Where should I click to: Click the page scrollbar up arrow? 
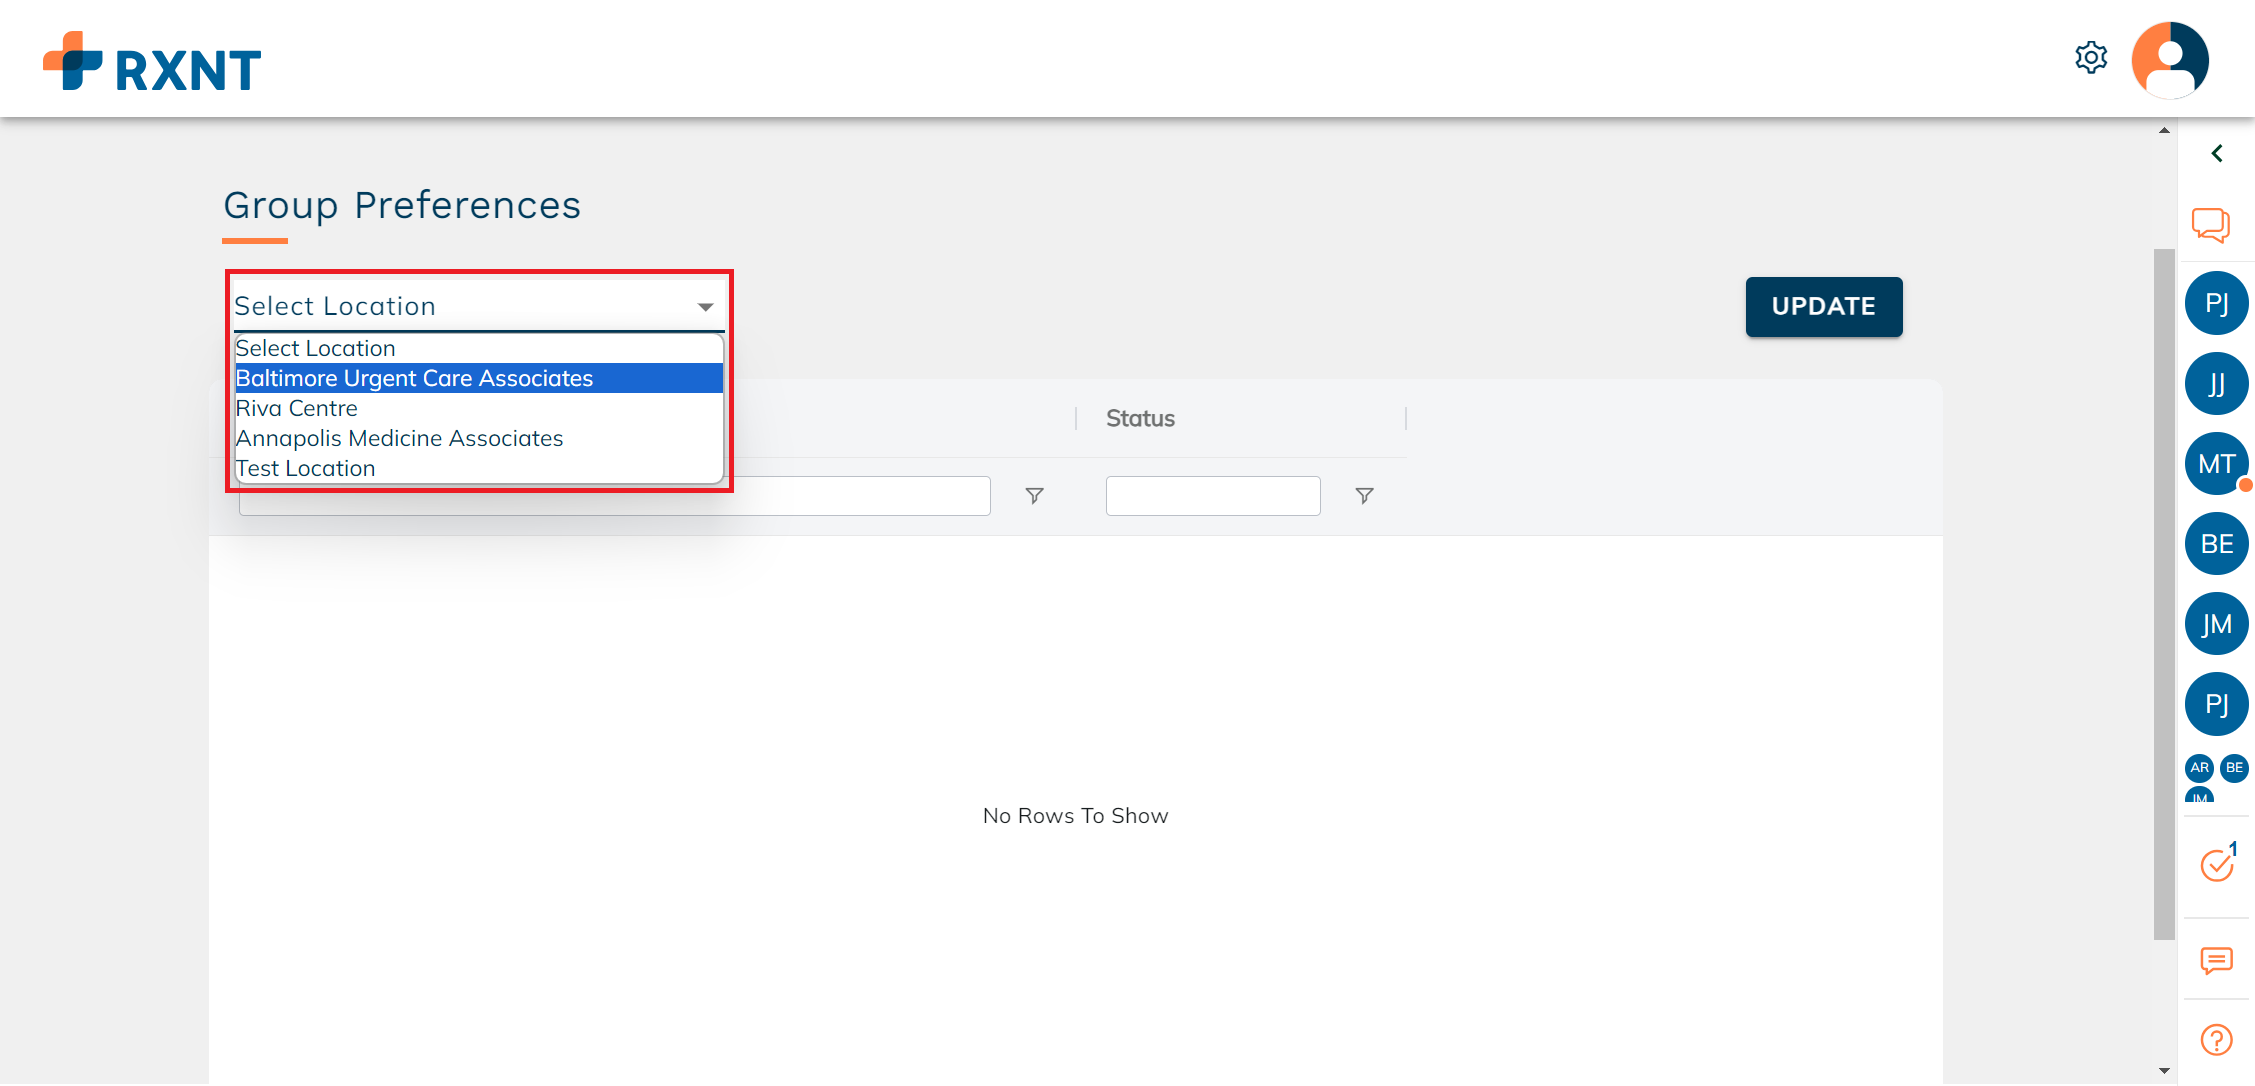pos(2164,130)
